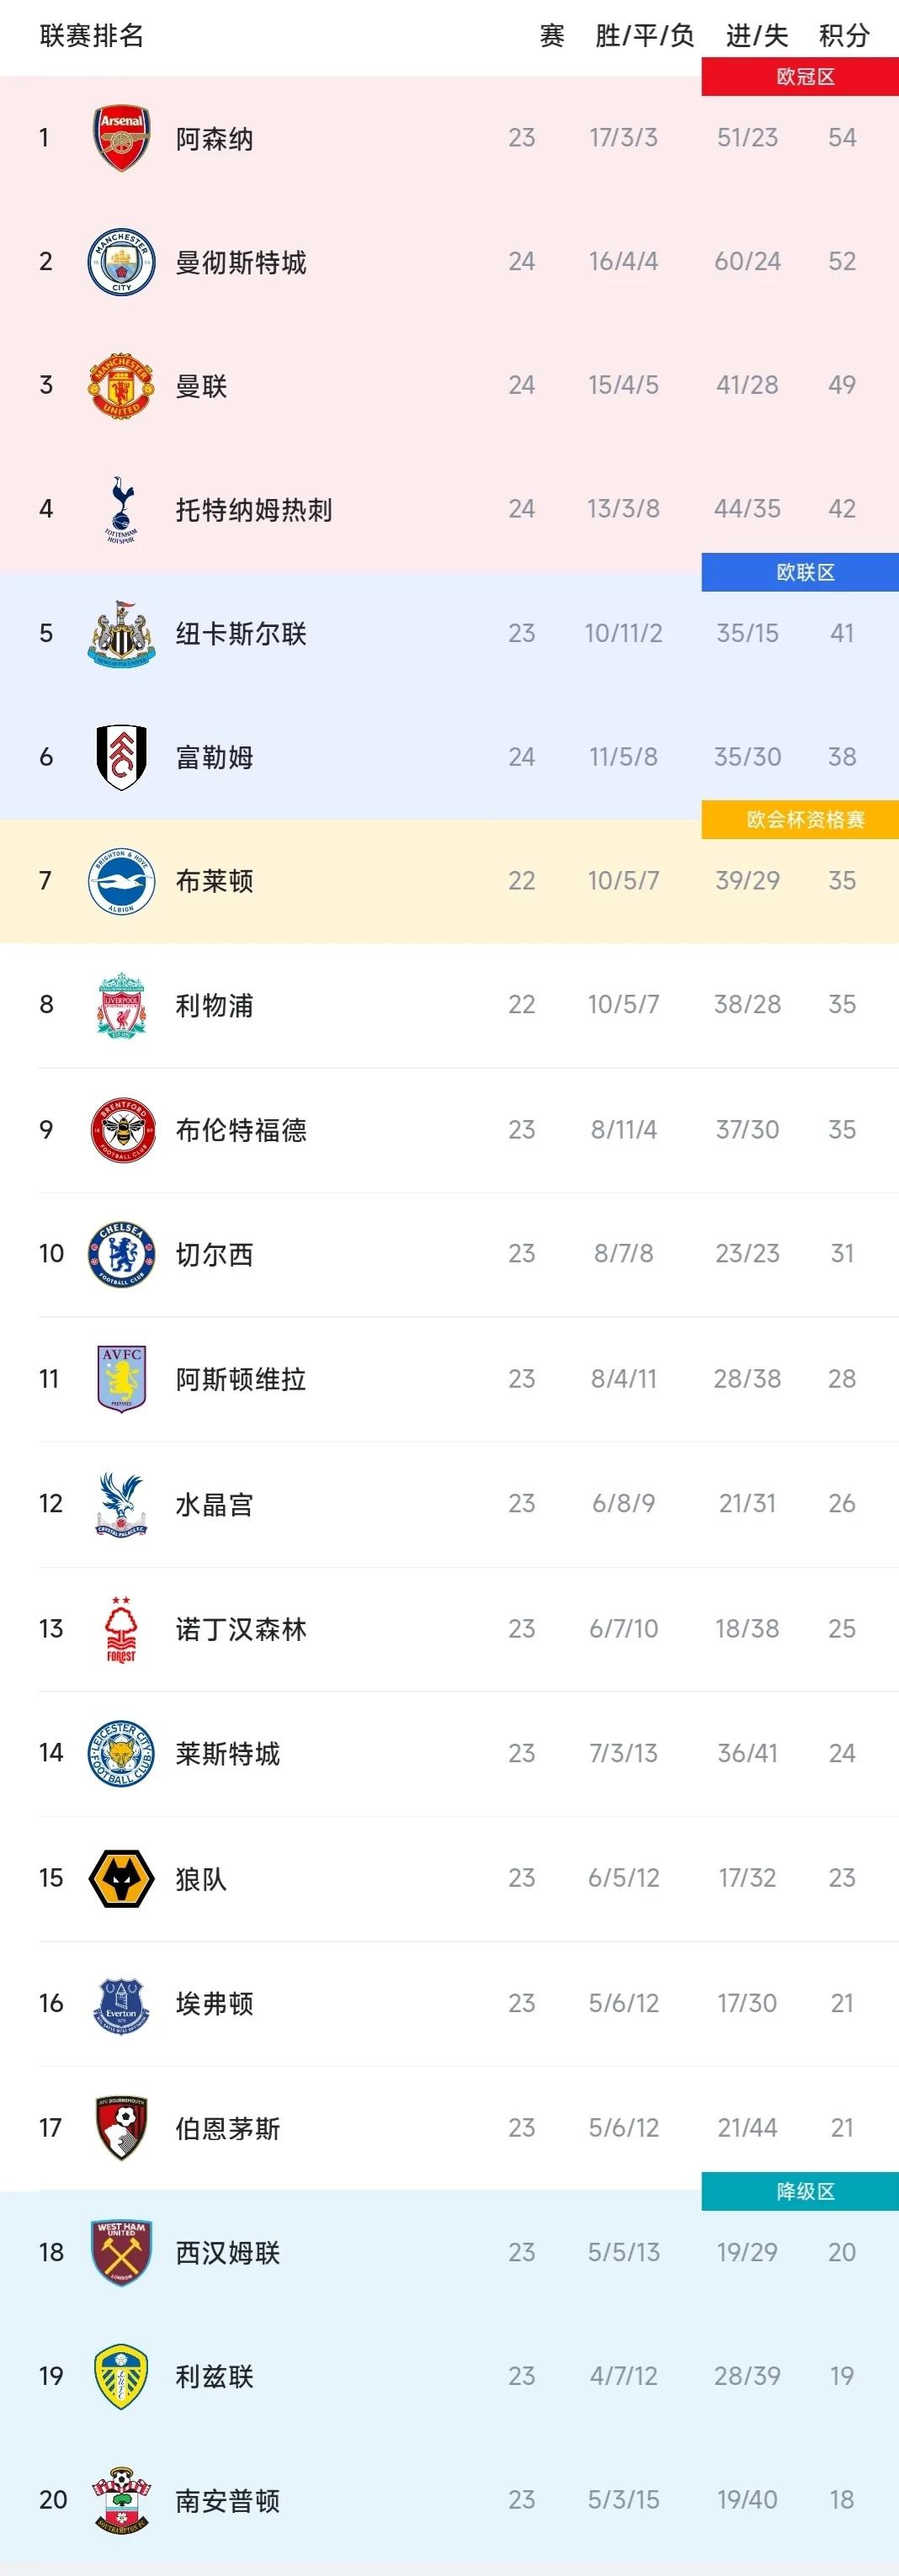Click the Wolves club logo
This screenshot has height=2576, width=899.
tap(121, 1878)
